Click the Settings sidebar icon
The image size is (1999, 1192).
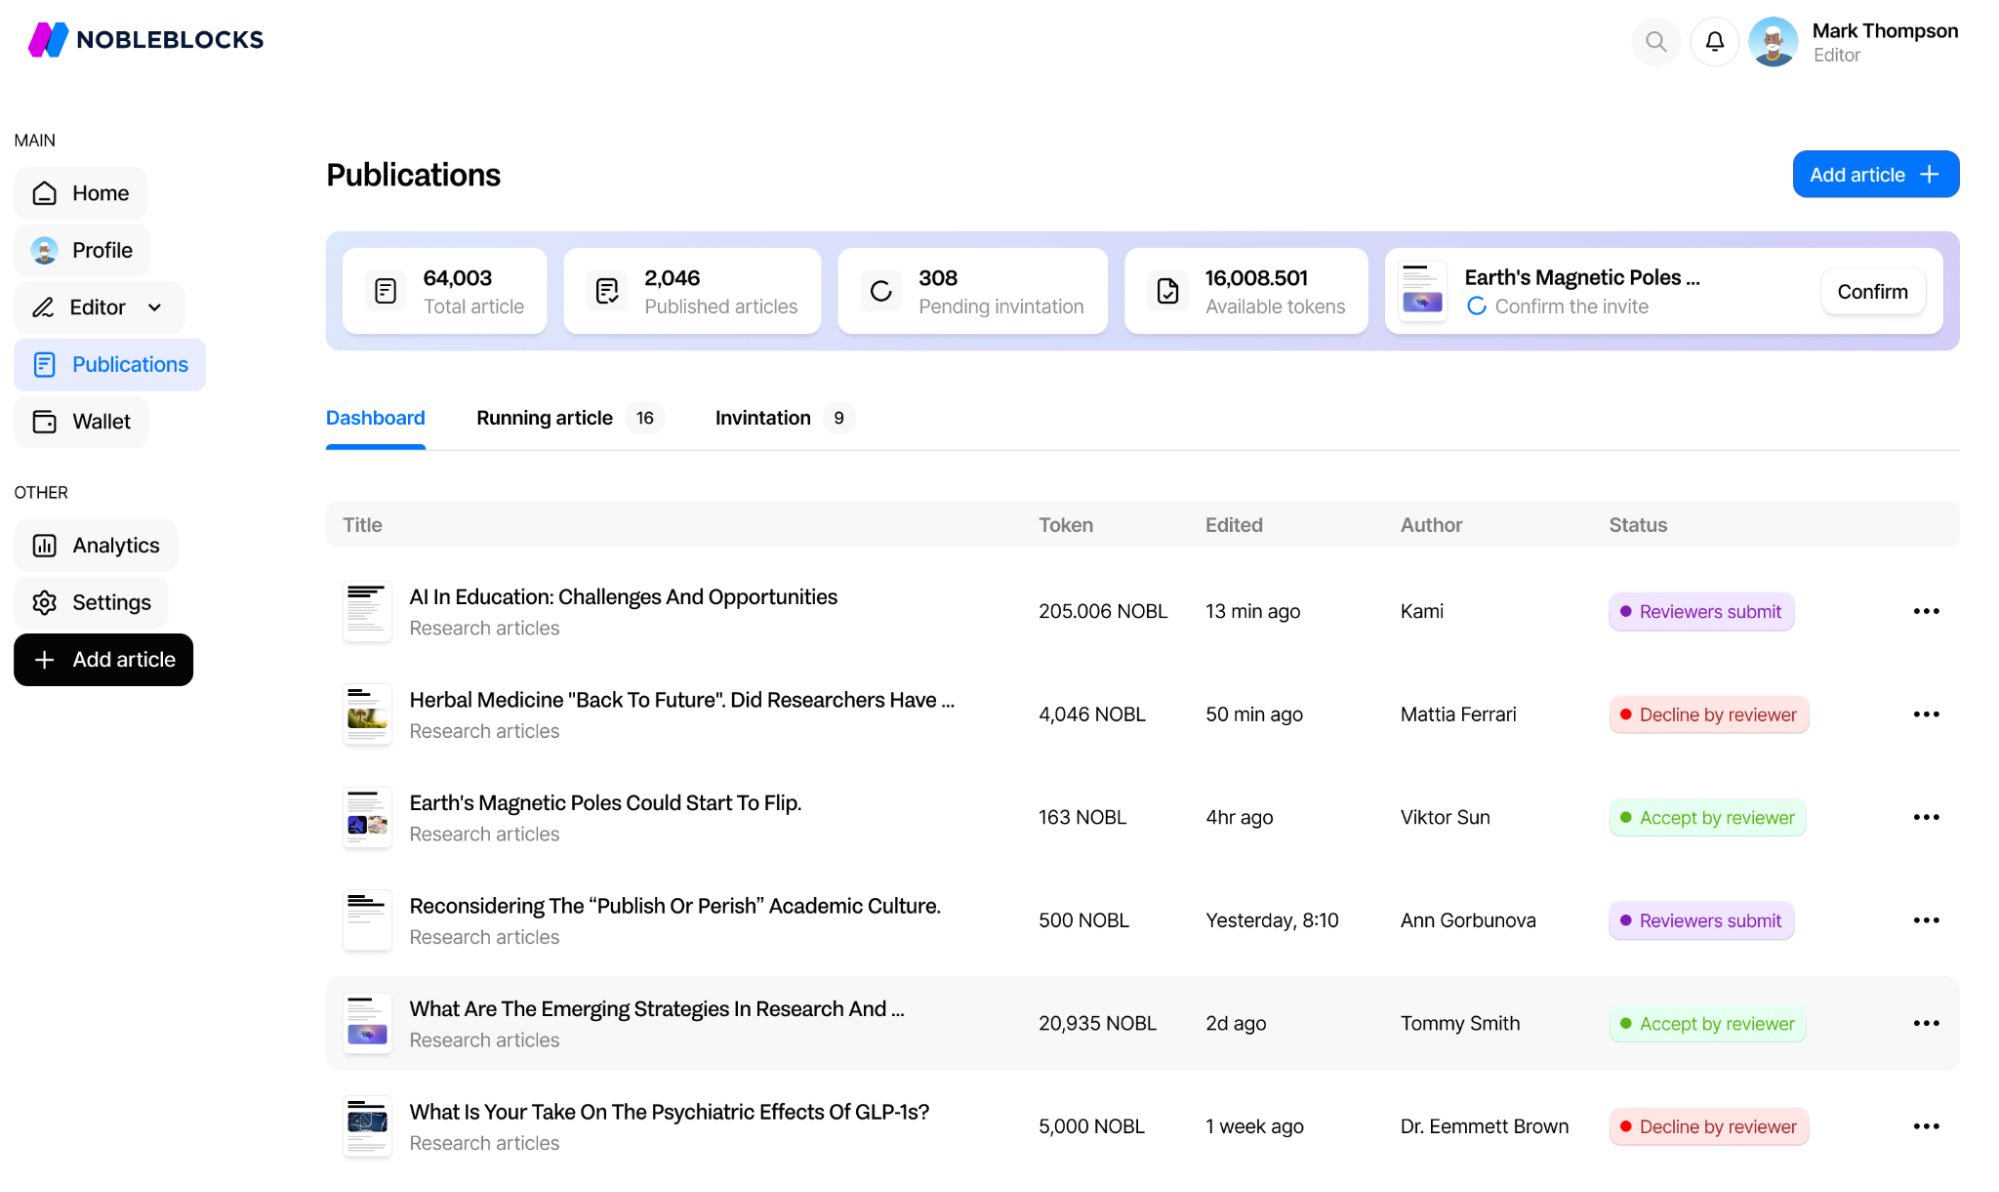point(43,602)
